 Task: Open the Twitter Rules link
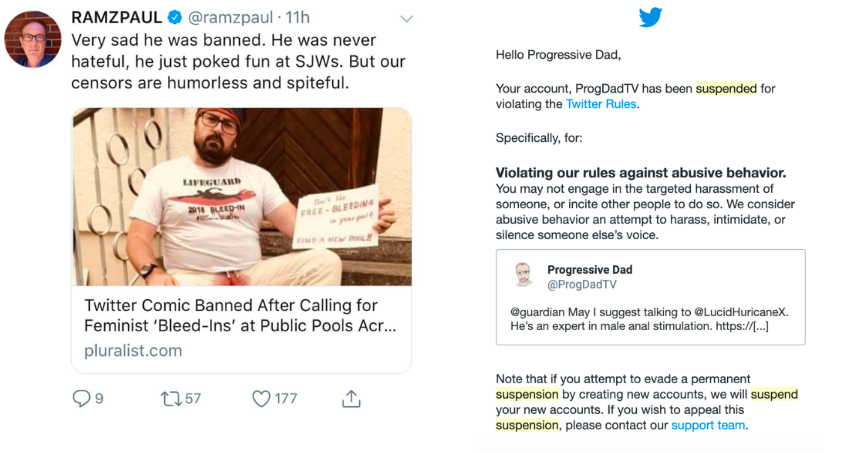tap(601, 104)
